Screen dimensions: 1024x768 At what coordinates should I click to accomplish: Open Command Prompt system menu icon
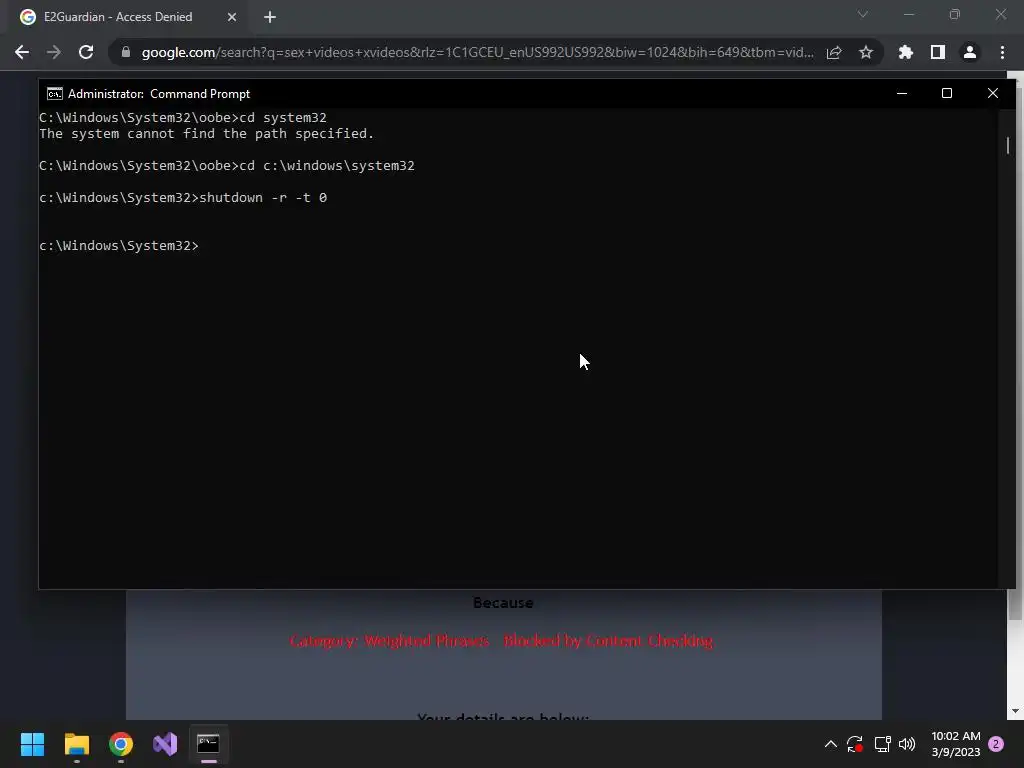coord(55,93)
